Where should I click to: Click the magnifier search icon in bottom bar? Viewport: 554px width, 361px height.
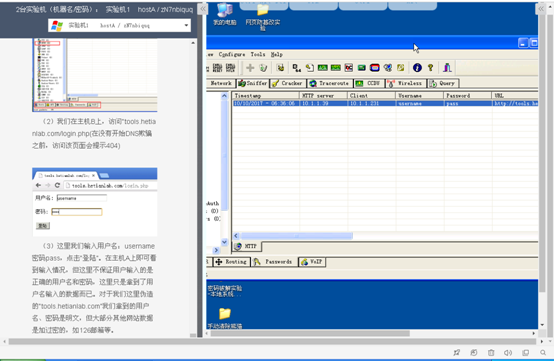543,352
